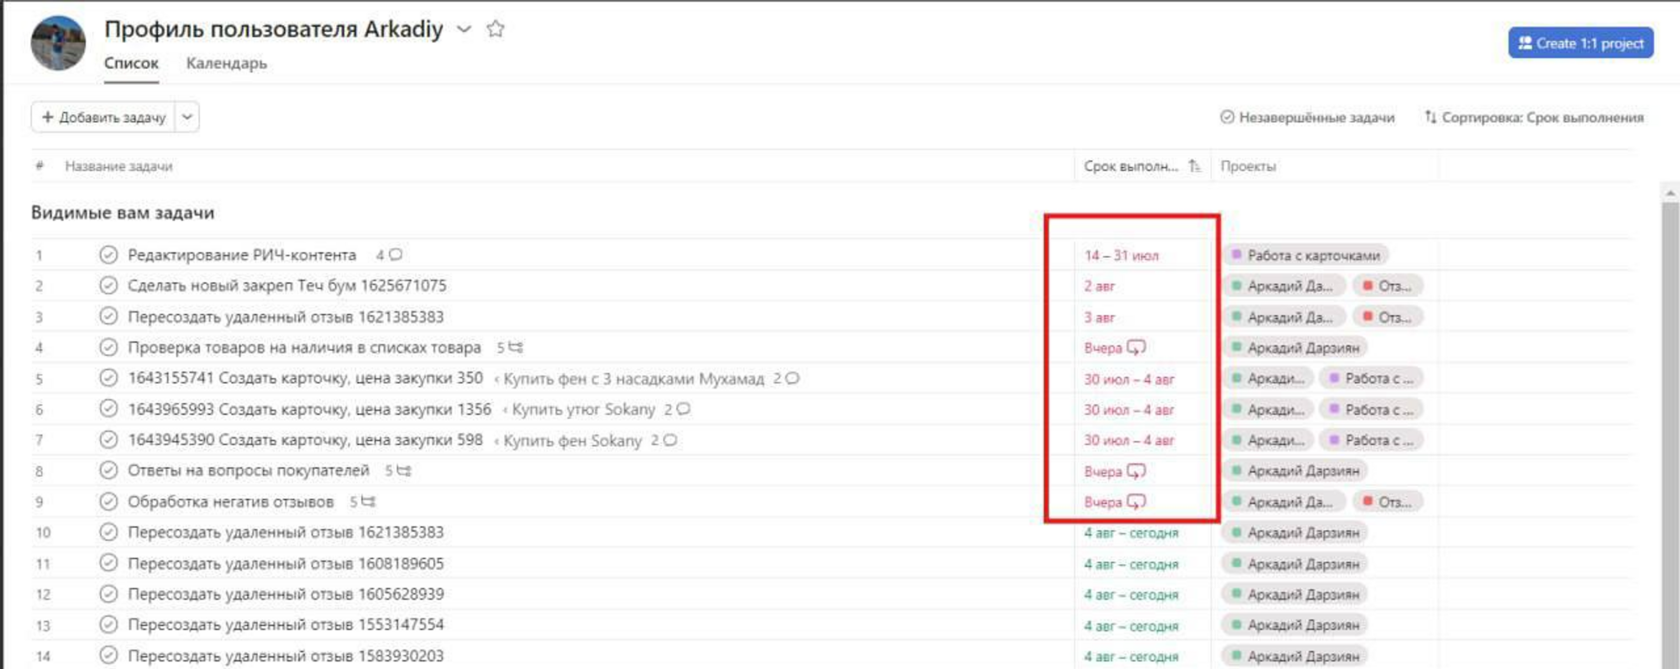The width and height of the screenshot is (1680, 669).
Task: Click the Добавить задачу button
Action: click(103, 117)
